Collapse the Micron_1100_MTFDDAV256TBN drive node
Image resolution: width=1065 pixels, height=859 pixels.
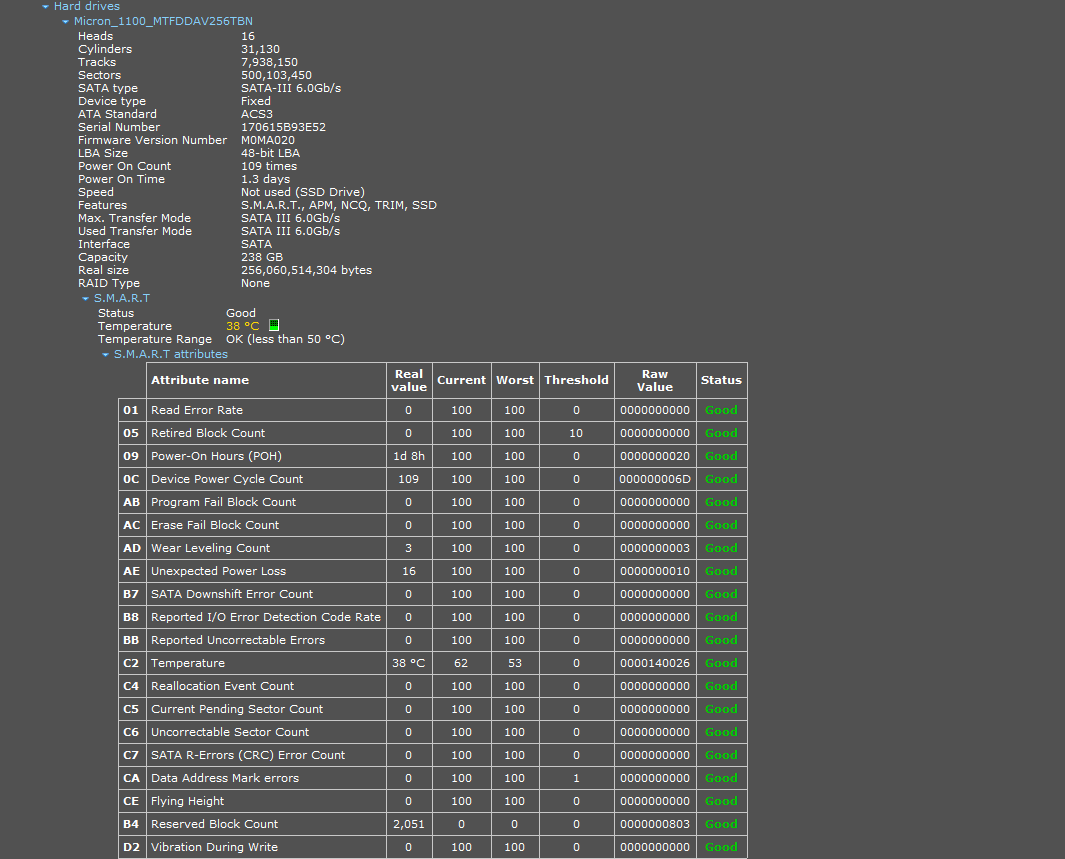tap(65, 21)
